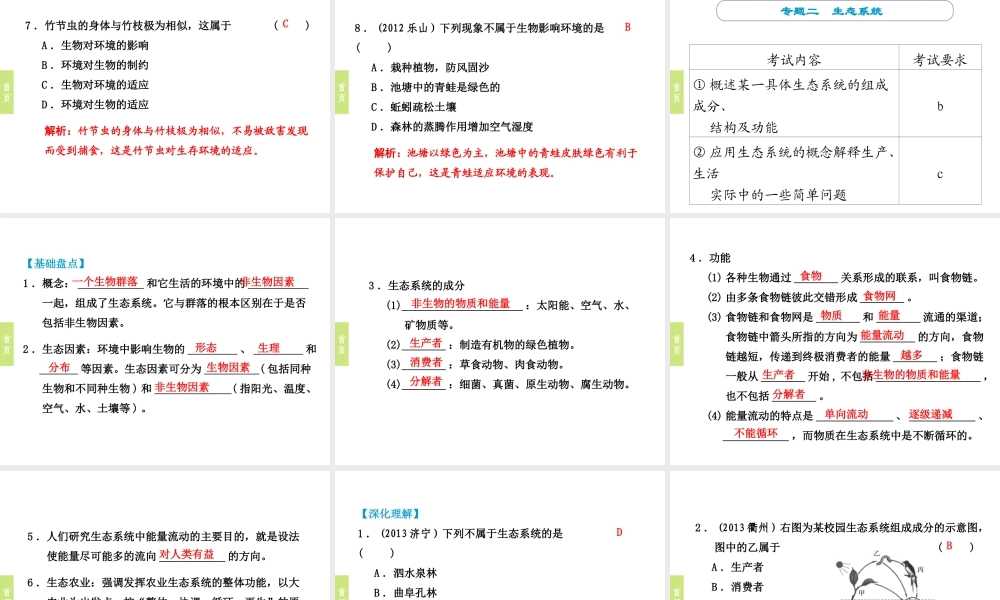Viewport: 1000px width, 600px height.
Task: Select option A 生产者 in the 衢州 question
Action: coord(737,567)
